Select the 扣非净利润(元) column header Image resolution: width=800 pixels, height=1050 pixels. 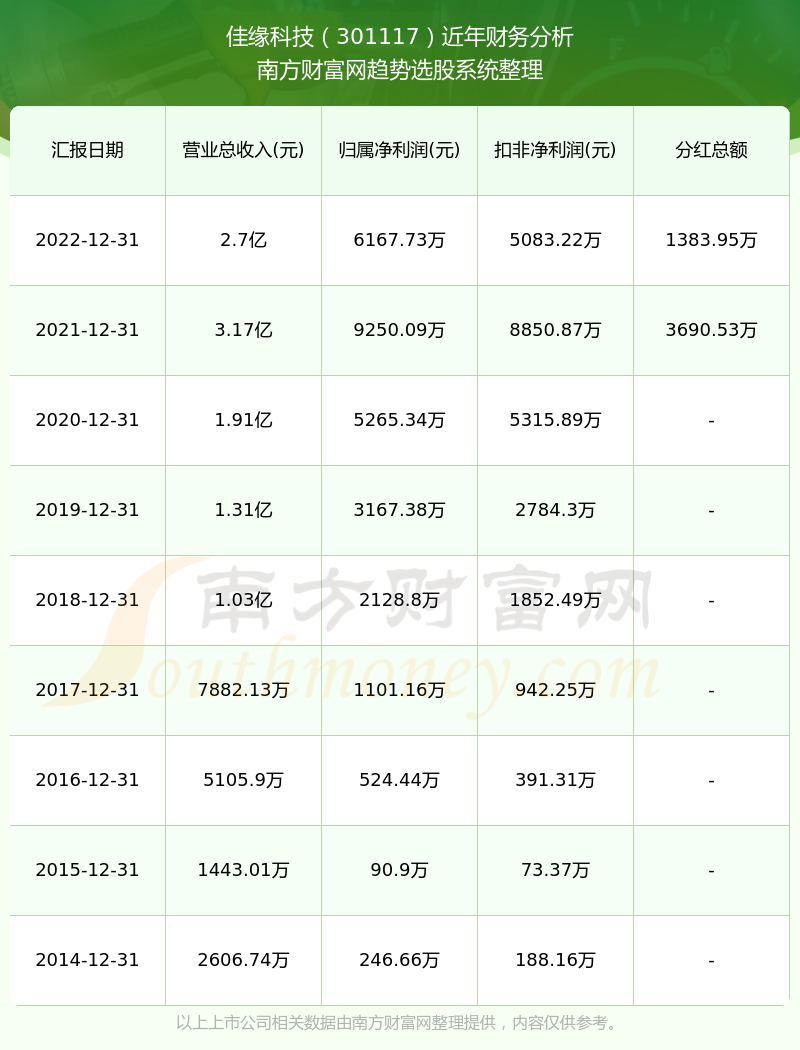(x=556, y=150)
